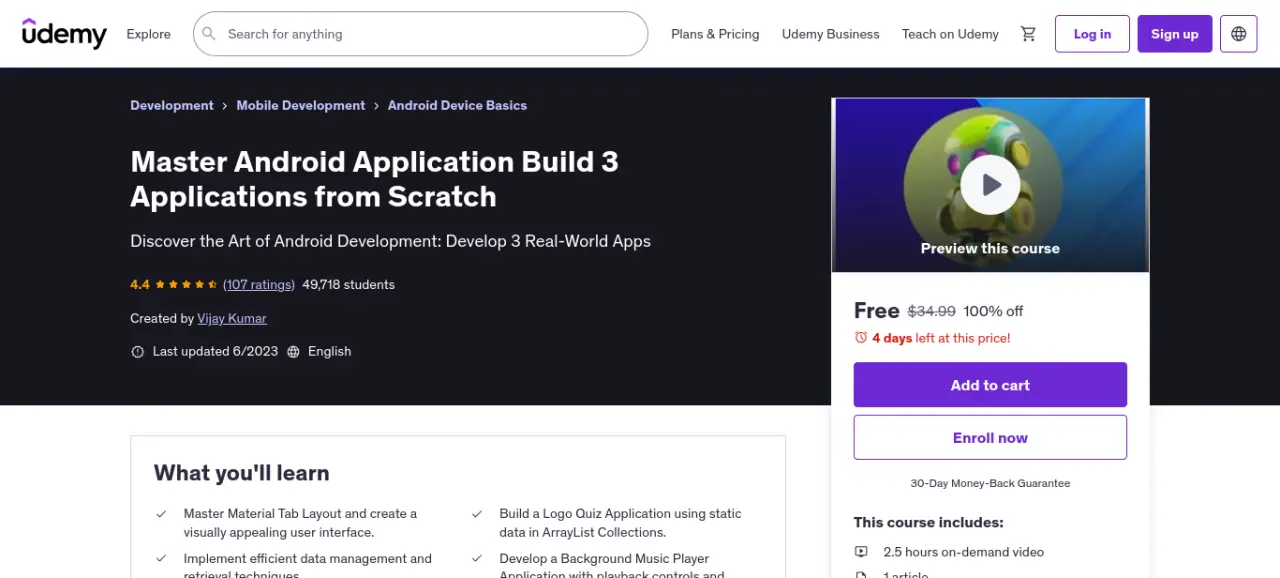Viewport: 1280px width, 578px height.
Task: Click the struck-through $34.99 price
Action: (x=932, y=311)
